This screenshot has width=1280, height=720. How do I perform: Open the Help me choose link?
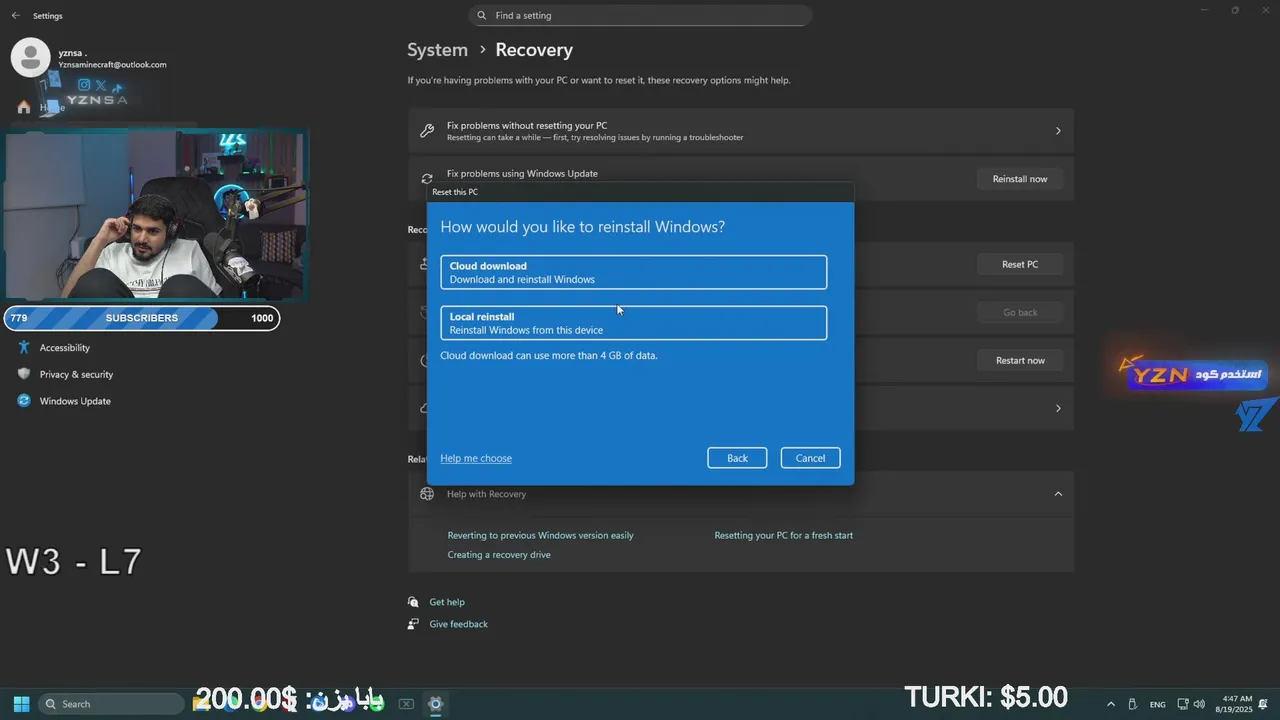click(x=476, y=458)
